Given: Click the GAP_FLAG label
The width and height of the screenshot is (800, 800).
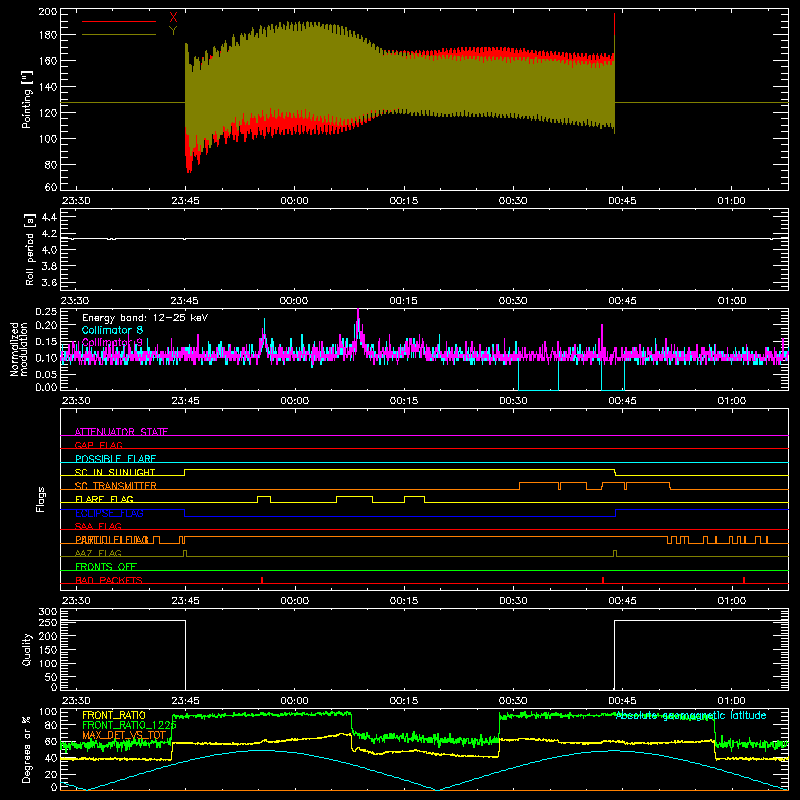Looking at the screenshot, I should (98, 445).
